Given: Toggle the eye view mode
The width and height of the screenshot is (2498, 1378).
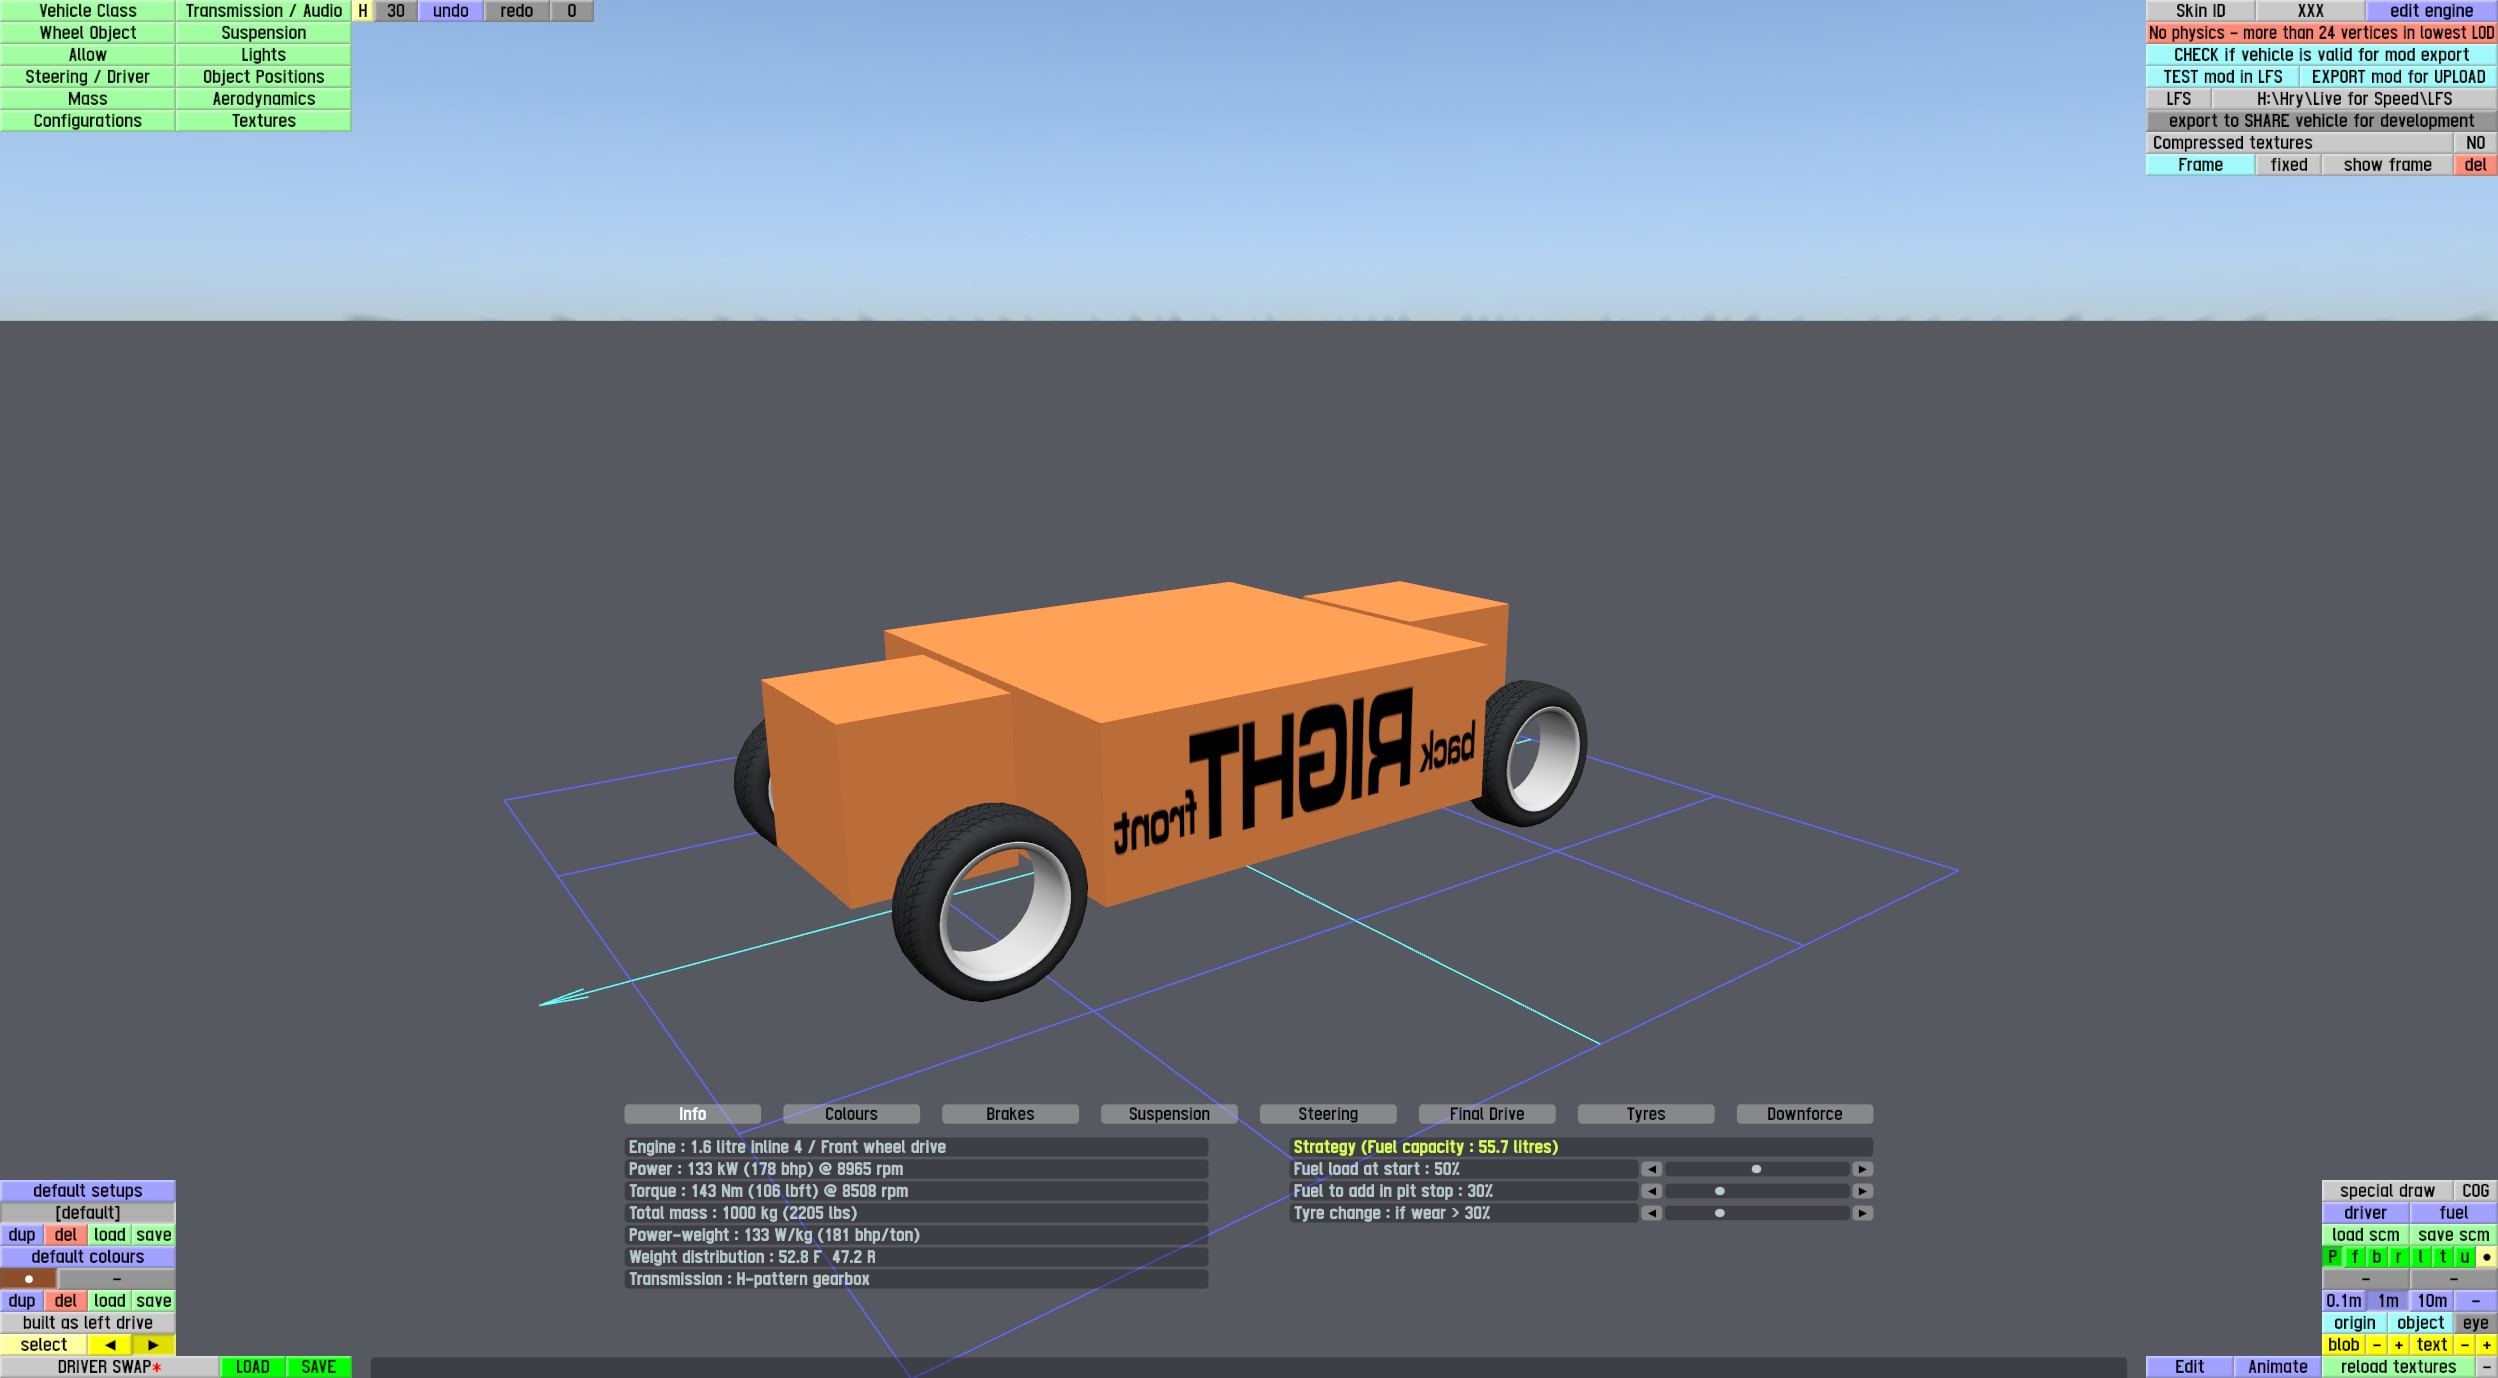Looking at the screenshot, I should pos(2475,1323).
